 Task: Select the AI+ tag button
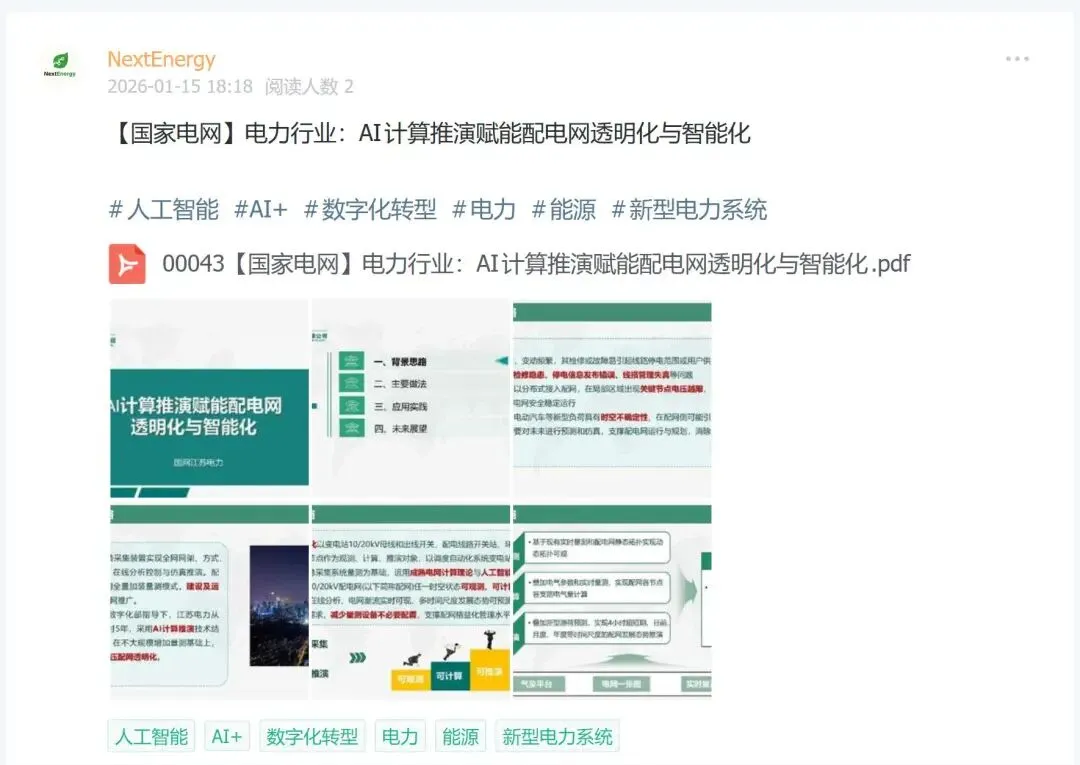click(x=227, y=737)
